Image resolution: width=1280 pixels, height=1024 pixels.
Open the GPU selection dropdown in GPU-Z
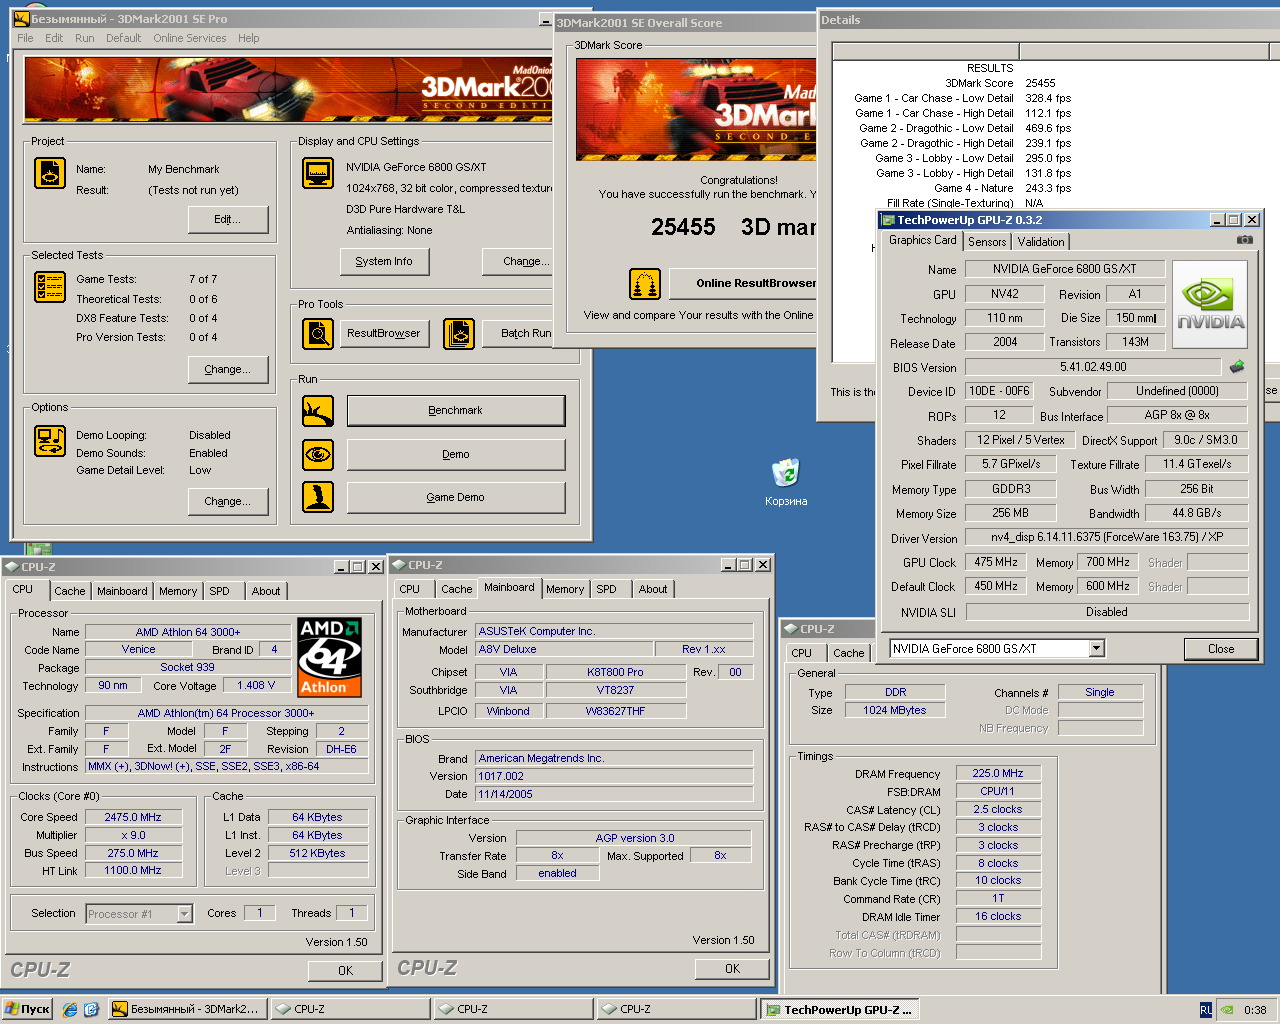[x=1097, y=649]
